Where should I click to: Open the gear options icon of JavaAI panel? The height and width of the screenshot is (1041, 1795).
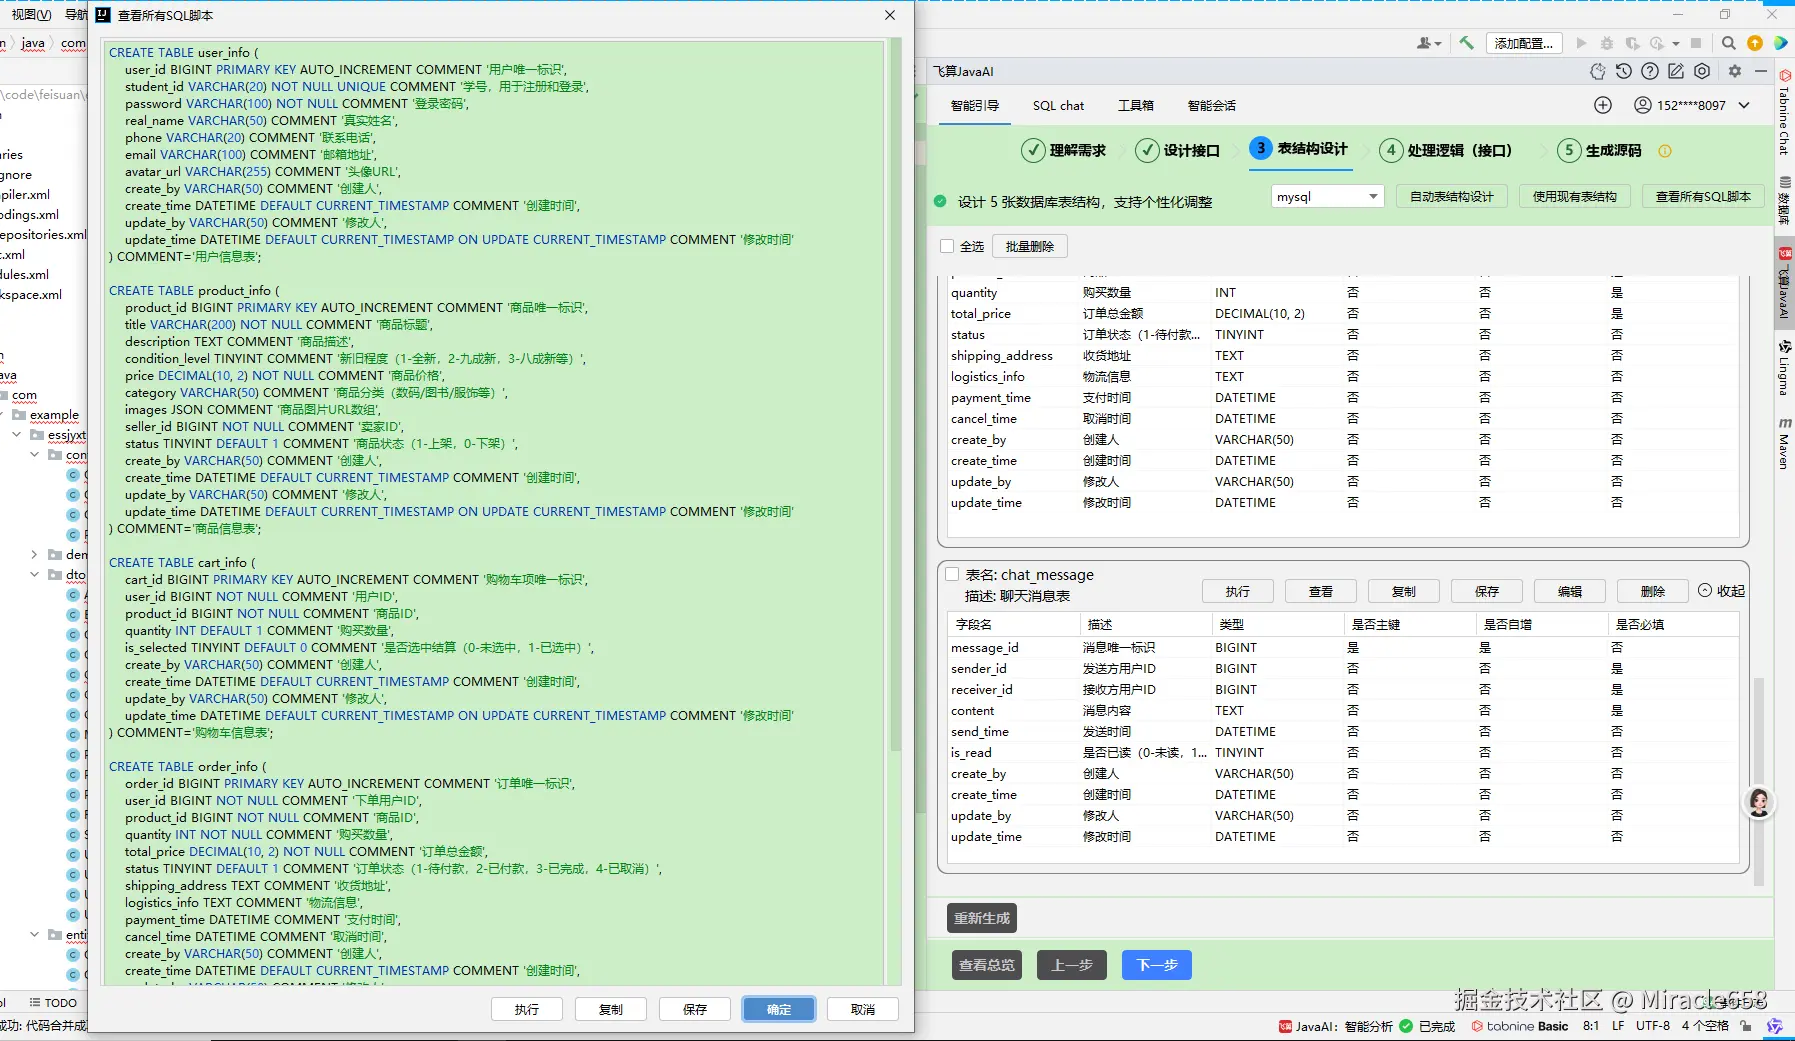coord(1735,71)
